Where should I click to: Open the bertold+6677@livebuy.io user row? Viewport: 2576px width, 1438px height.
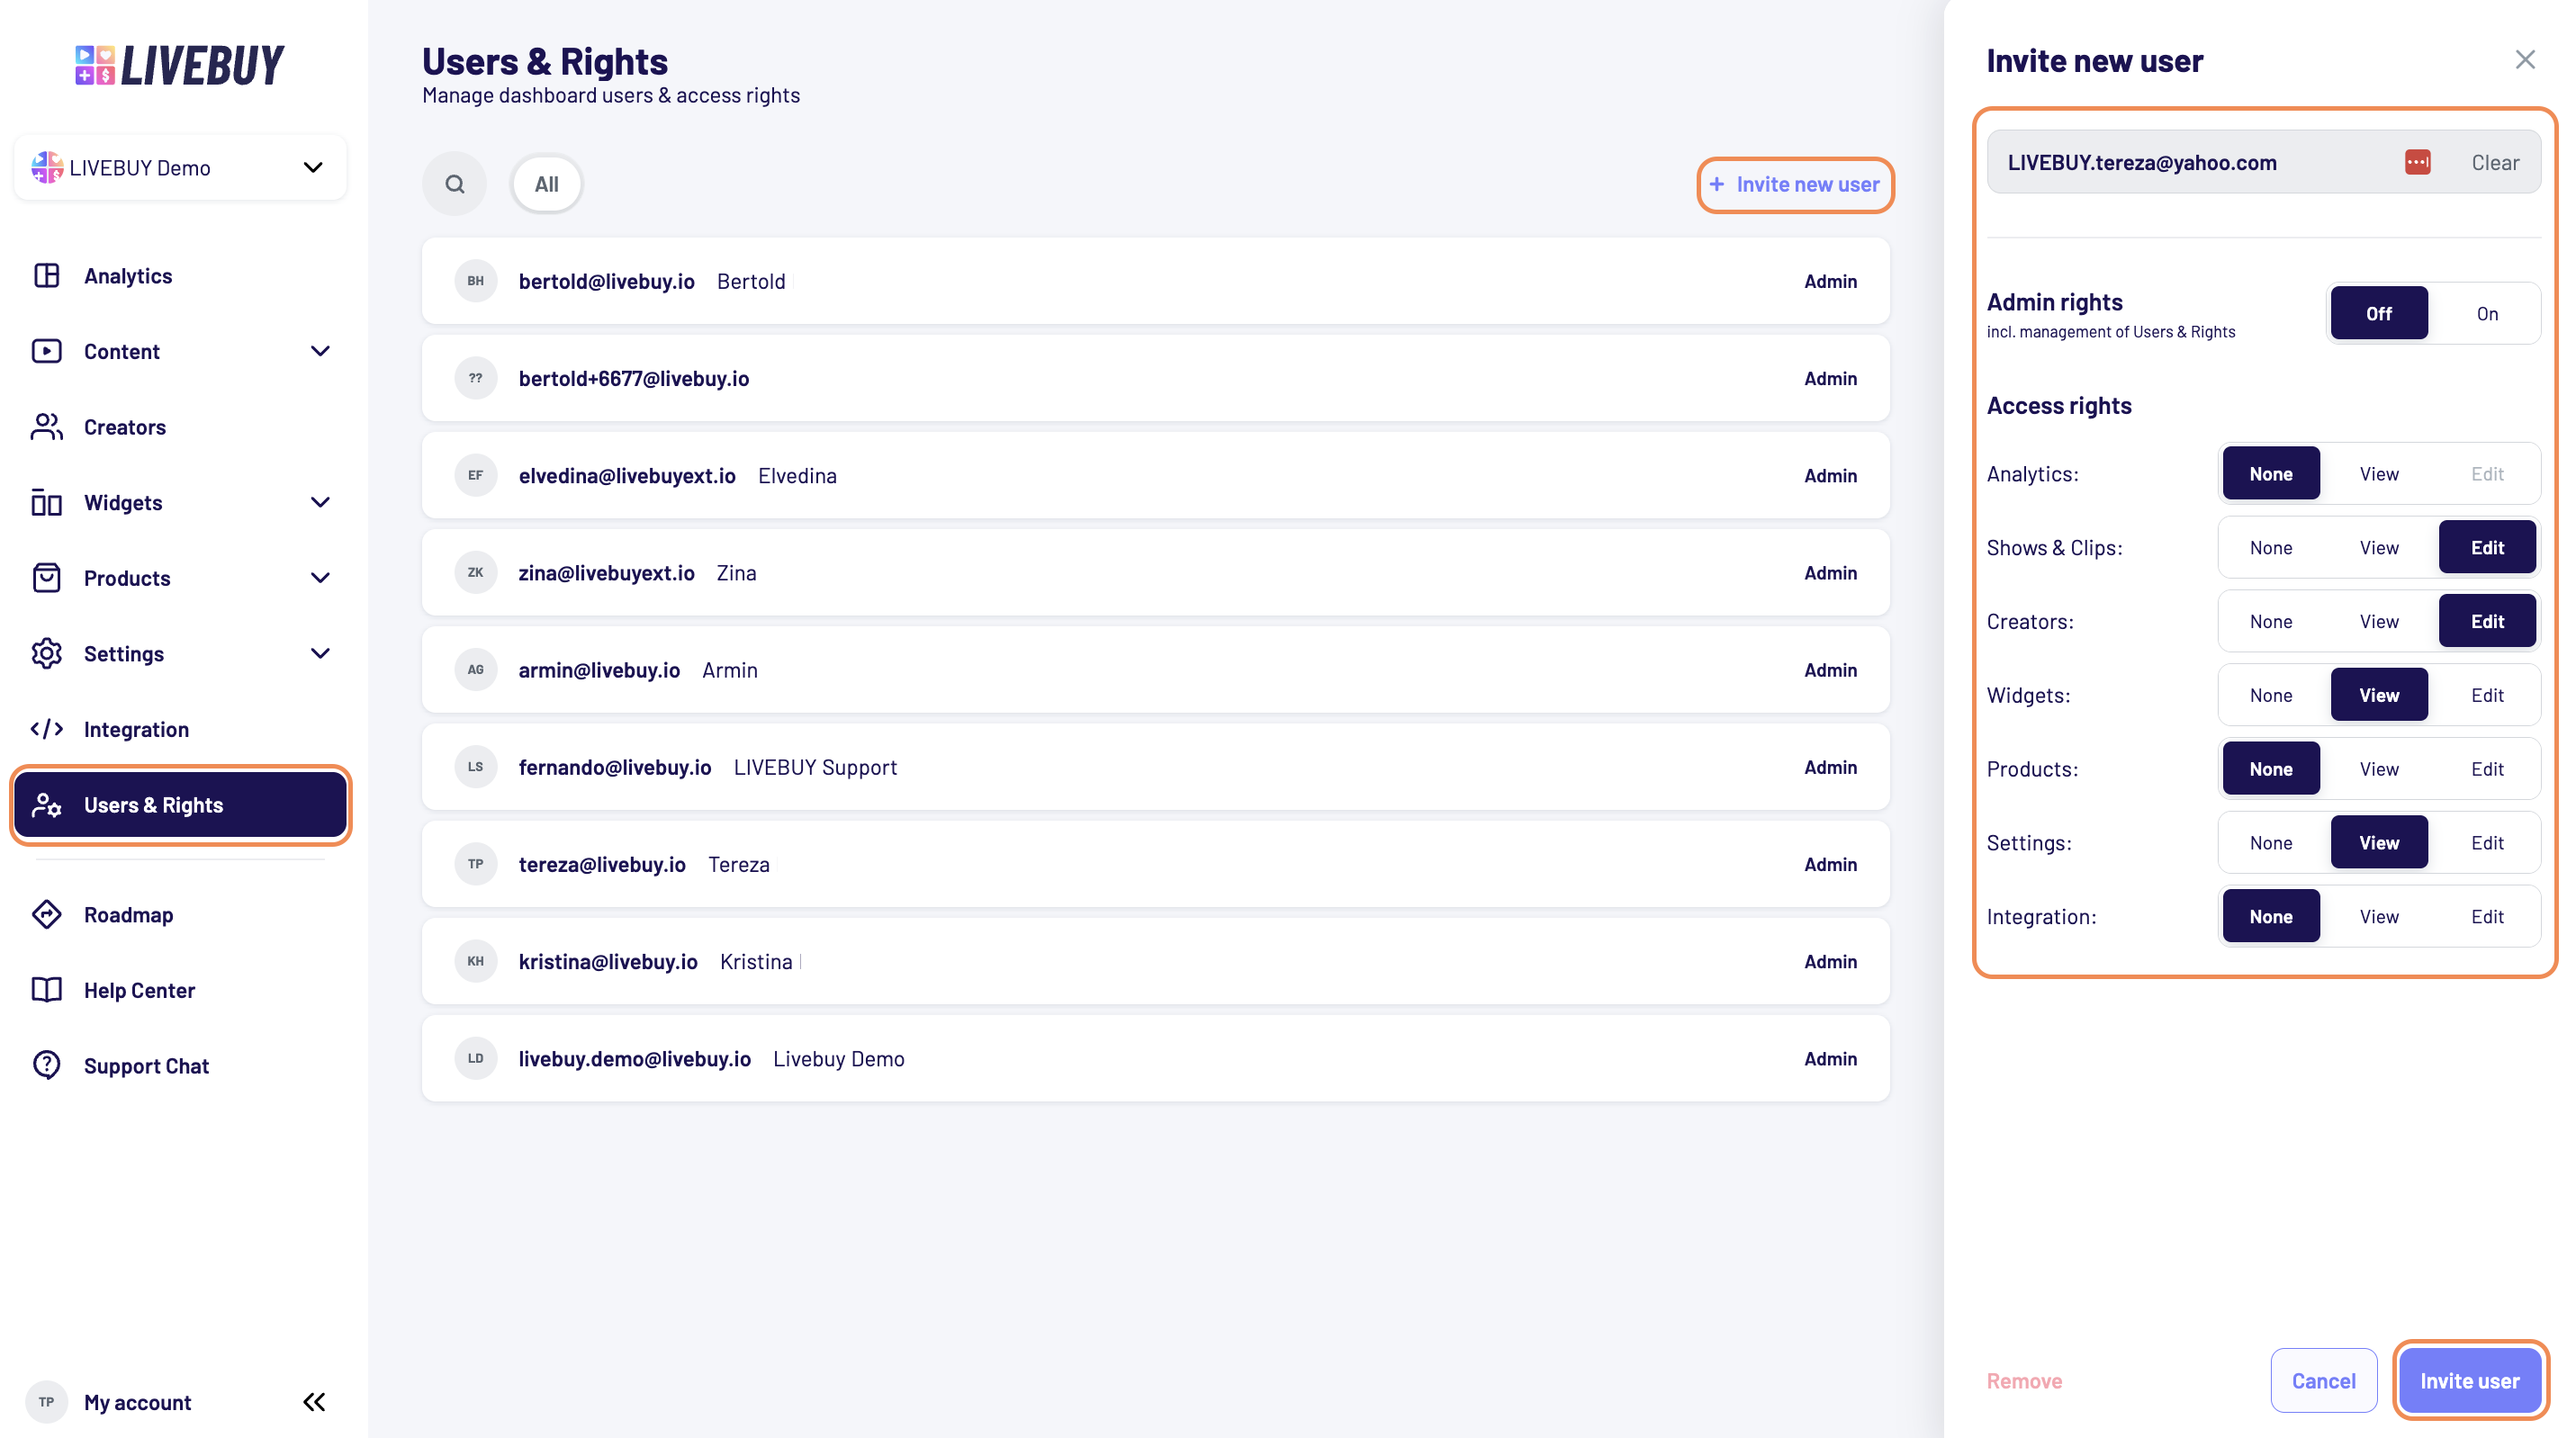(1155, 378)
